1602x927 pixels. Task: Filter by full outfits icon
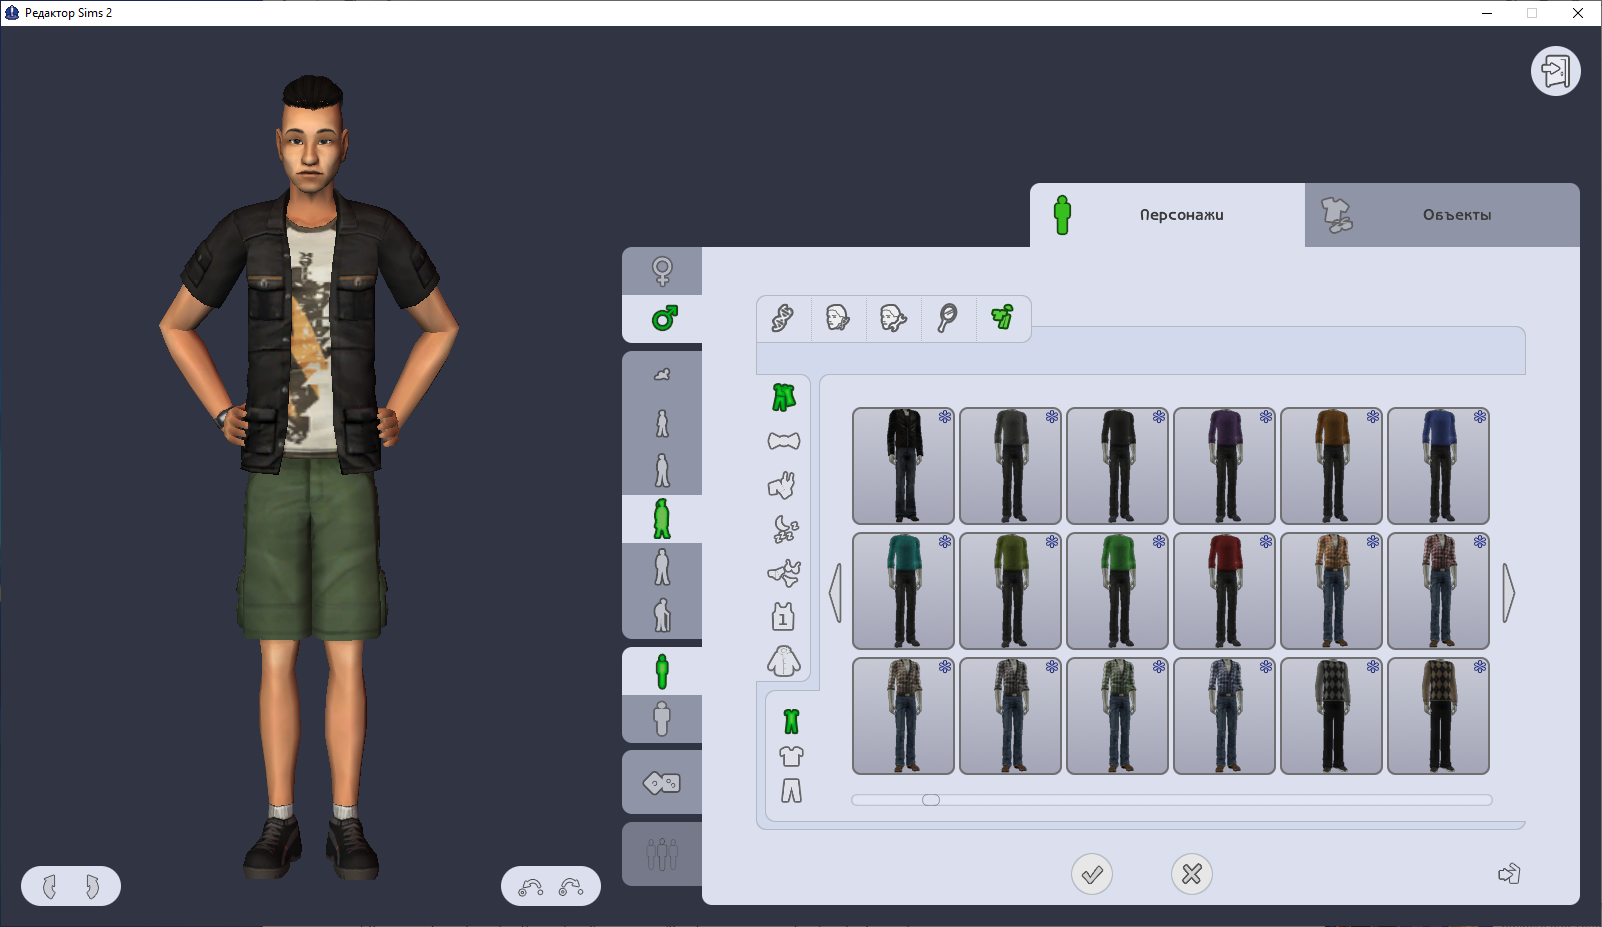click(791, 721)
